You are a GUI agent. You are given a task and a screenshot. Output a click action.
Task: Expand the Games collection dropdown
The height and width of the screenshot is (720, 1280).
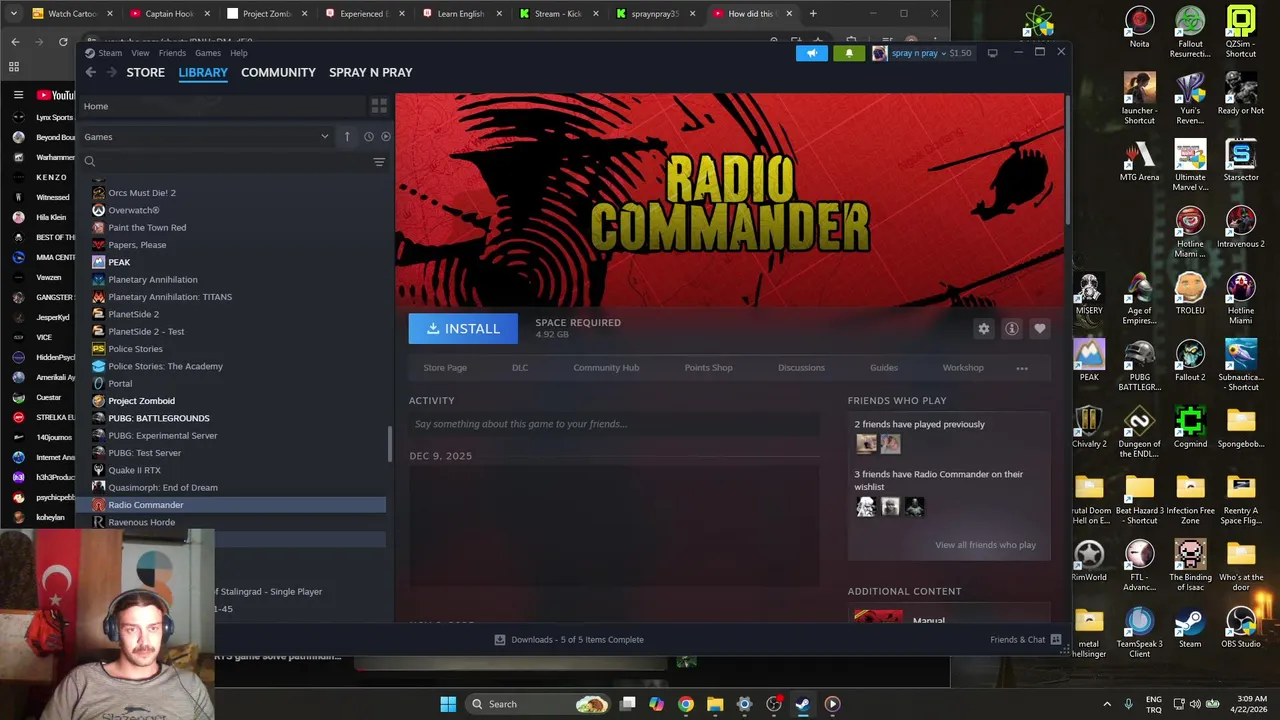324,136
